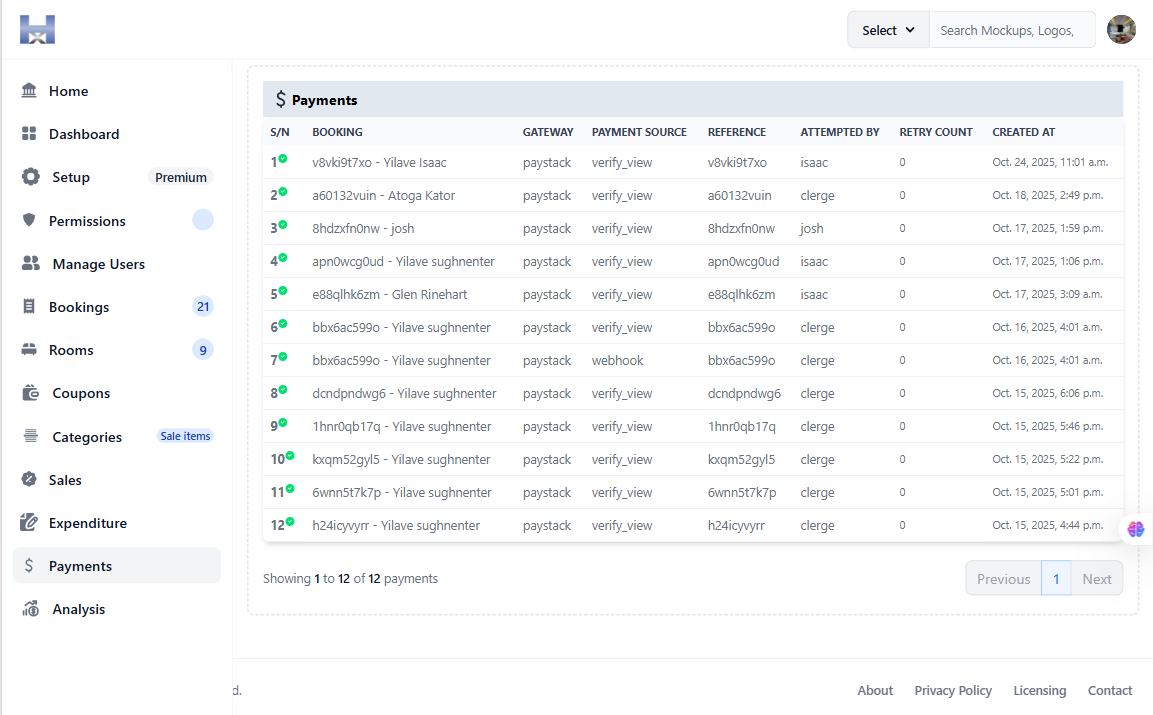The width and height of the screenshot is (1153, 715).
Task: Open the Select dropdown in header
Action: click(888, 30)
